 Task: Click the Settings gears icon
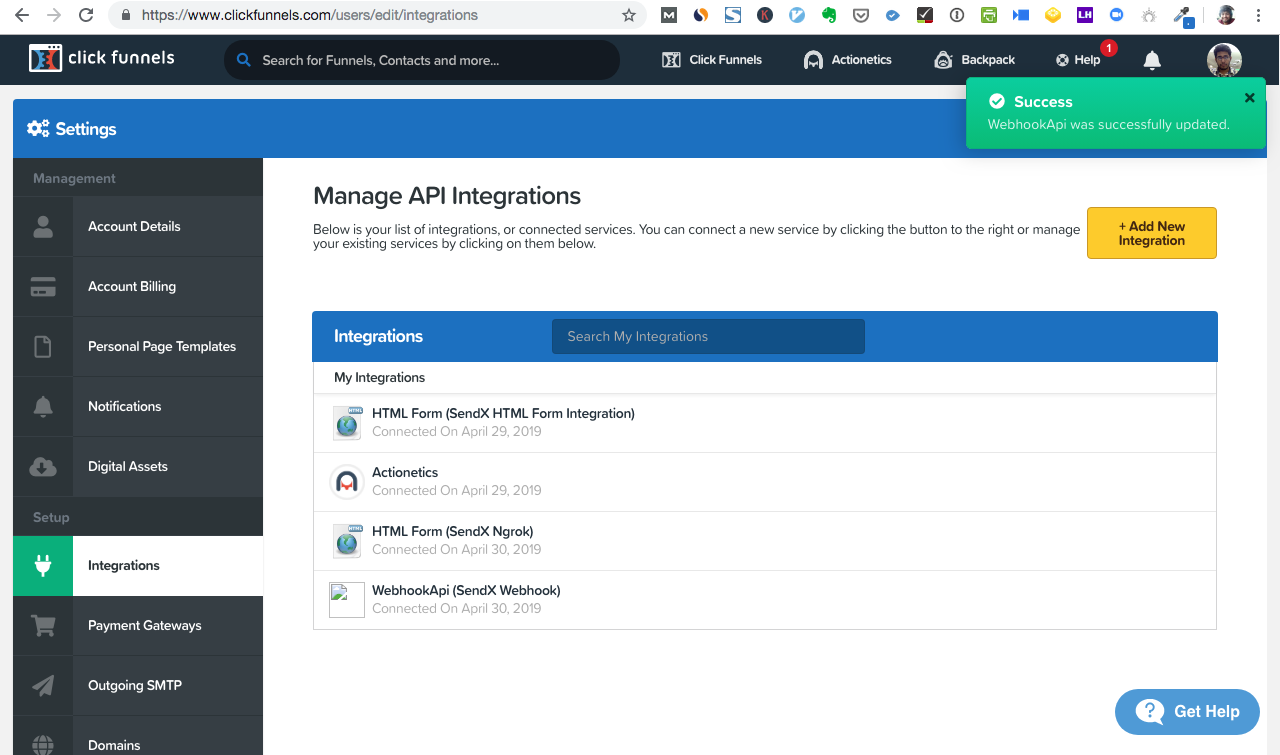tap(38, 128)
